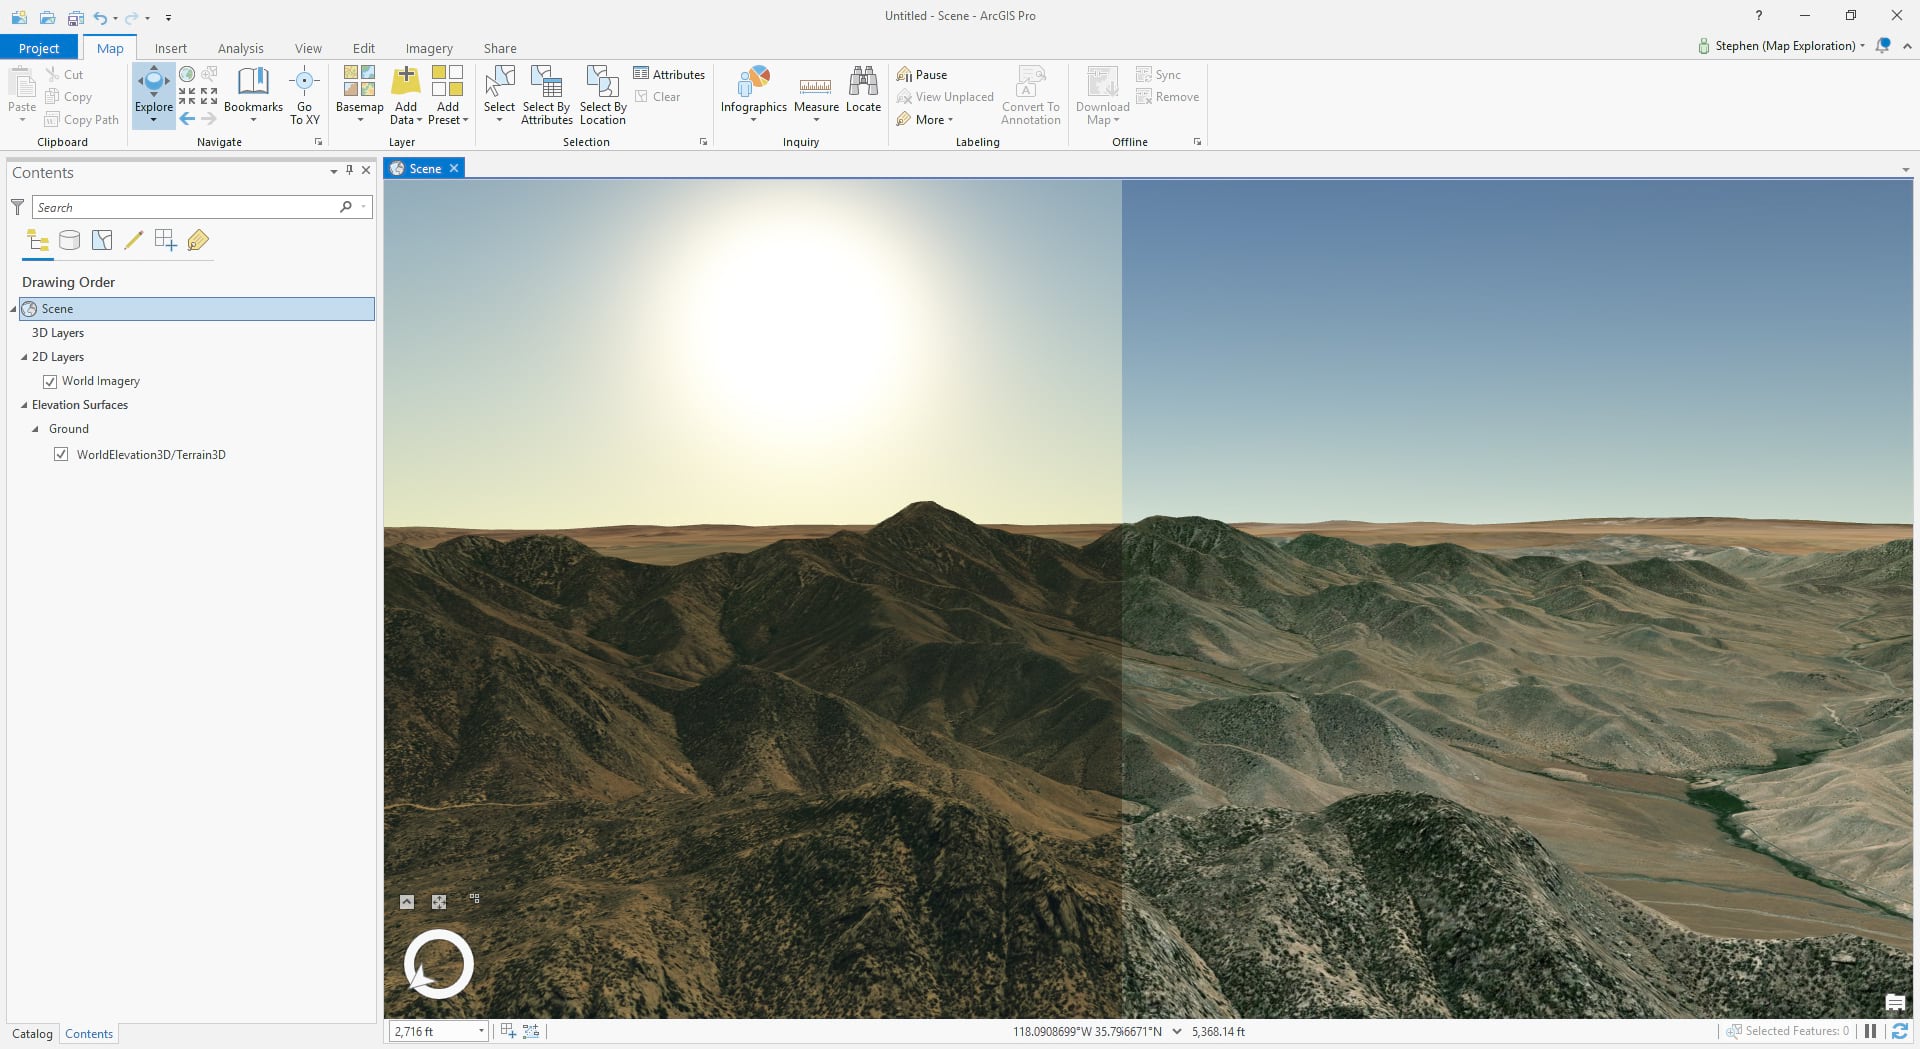1920x1049 pixels.
Task: Switch to List By Editing
Action: click(133, 240)
